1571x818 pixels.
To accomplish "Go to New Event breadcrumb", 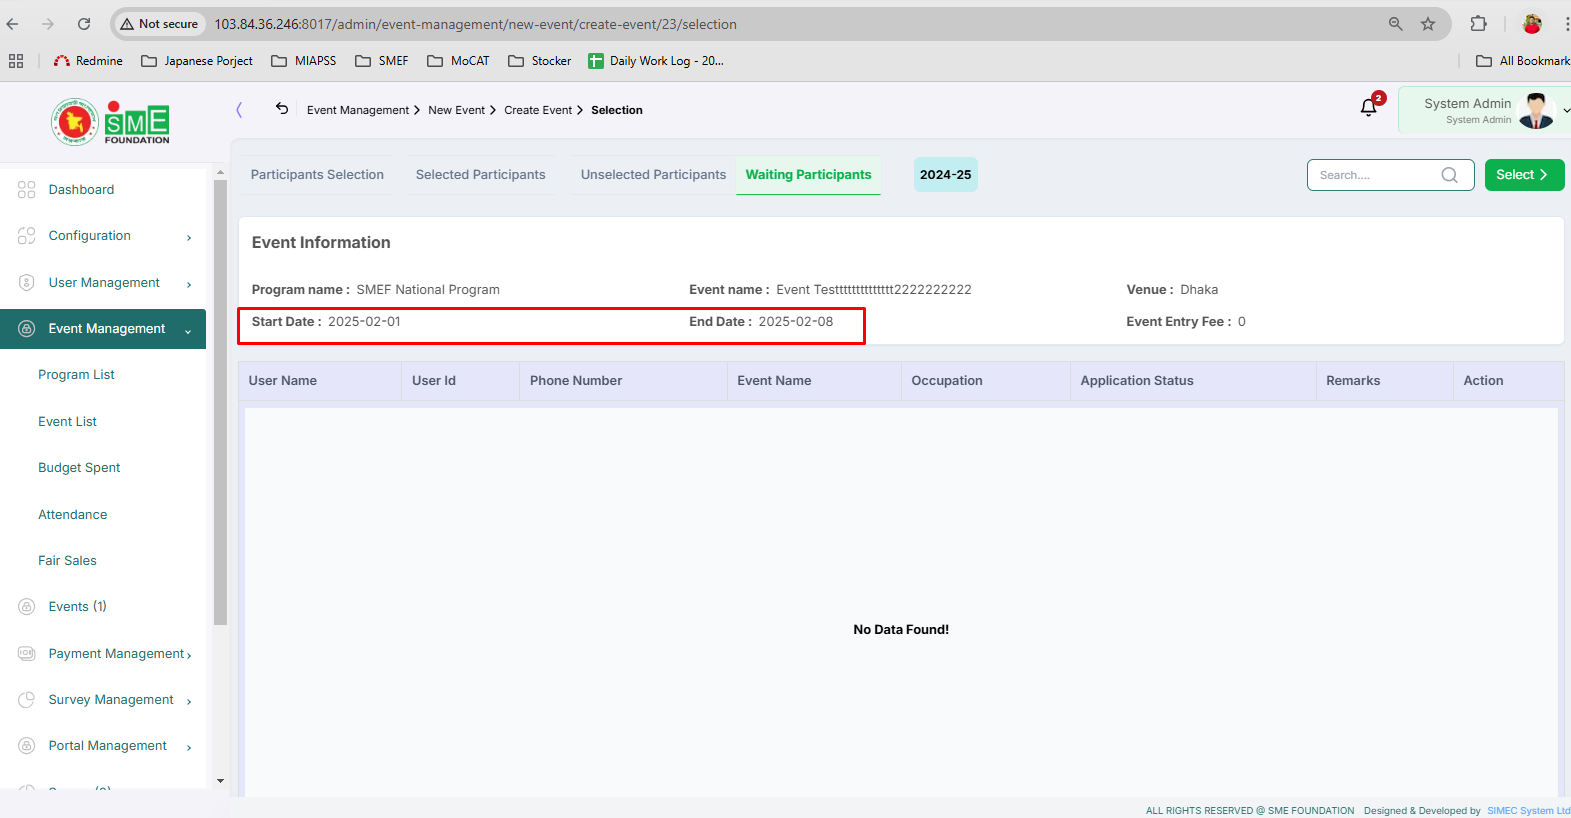I will click(456, 110).
